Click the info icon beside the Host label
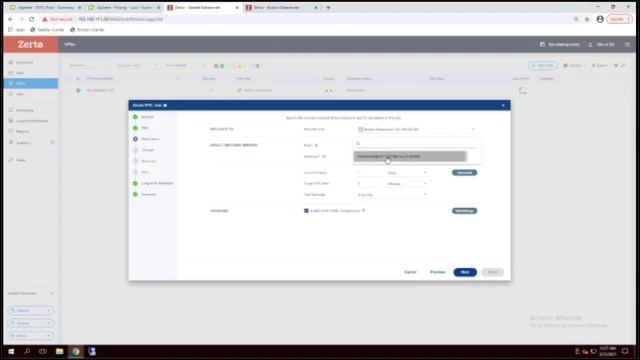The width and height of the screenshot is (640, 360). click(316, 145)
